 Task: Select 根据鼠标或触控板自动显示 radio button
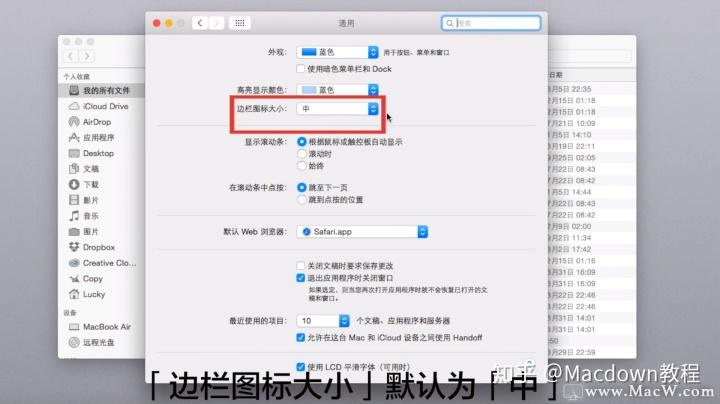(302, 142)
